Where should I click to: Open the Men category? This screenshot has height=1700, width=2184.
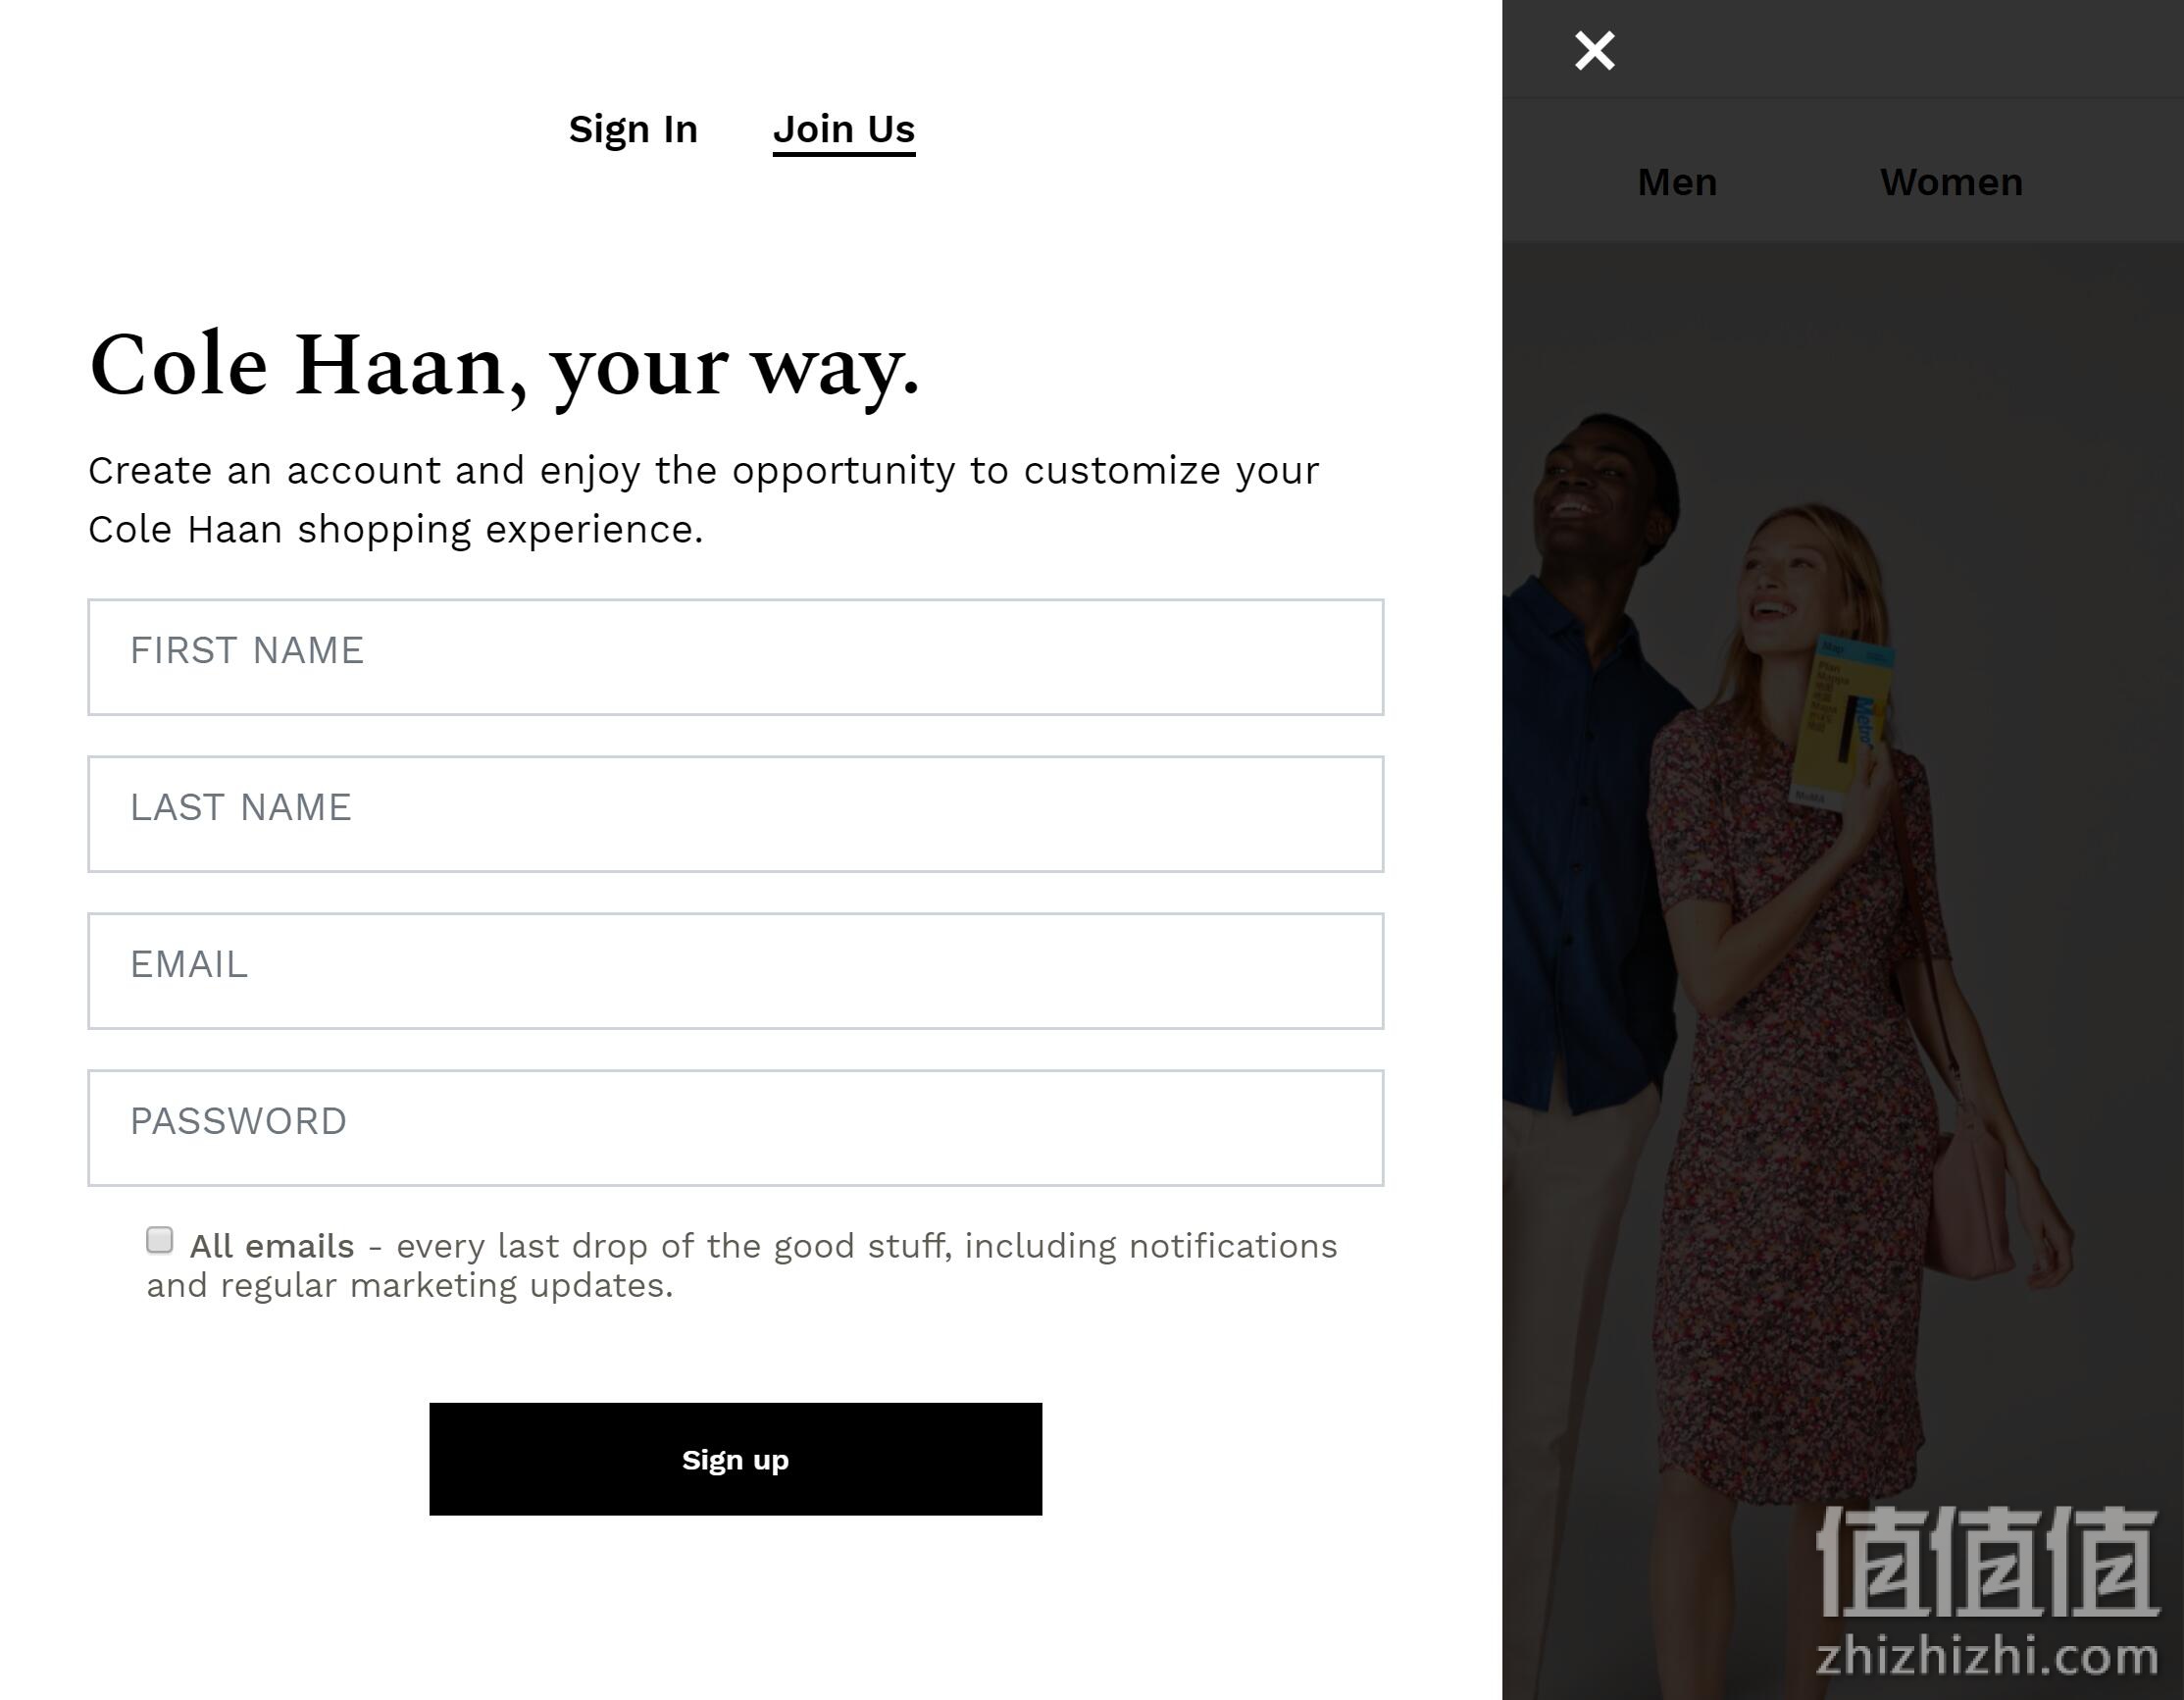(x=1677, y=182)
